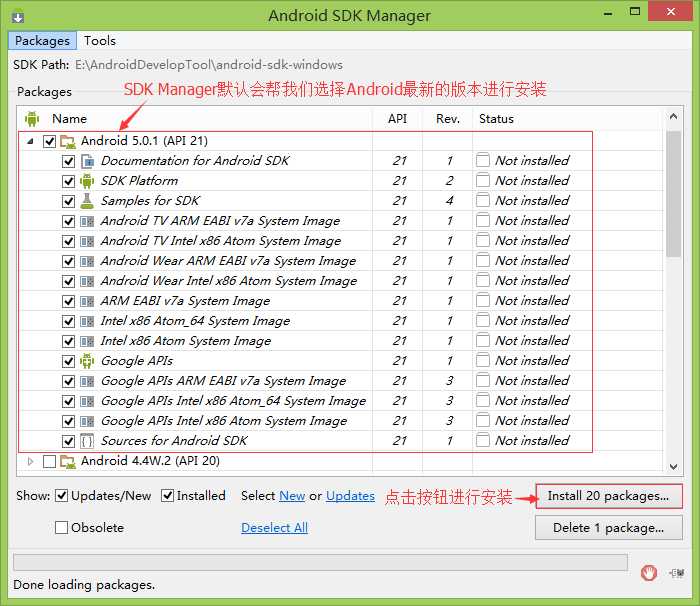The height and width of the screenshot is (606, 700).
Task: Open the Packages menu
Action: (x=42, y=41)
